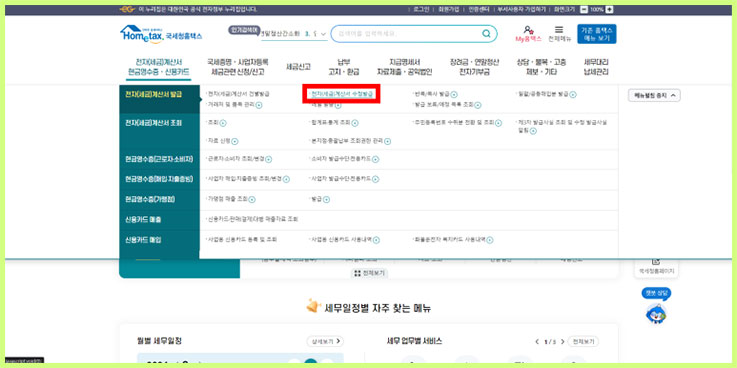Click the Hometax logo
The image size is (737, 368).
coord(161,34)
